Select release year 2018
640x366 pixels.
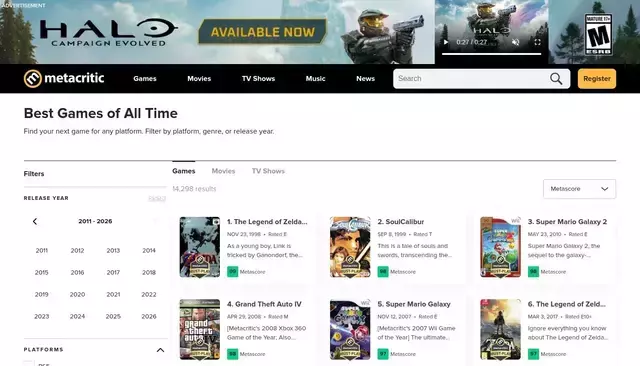[x=149, y=273]
